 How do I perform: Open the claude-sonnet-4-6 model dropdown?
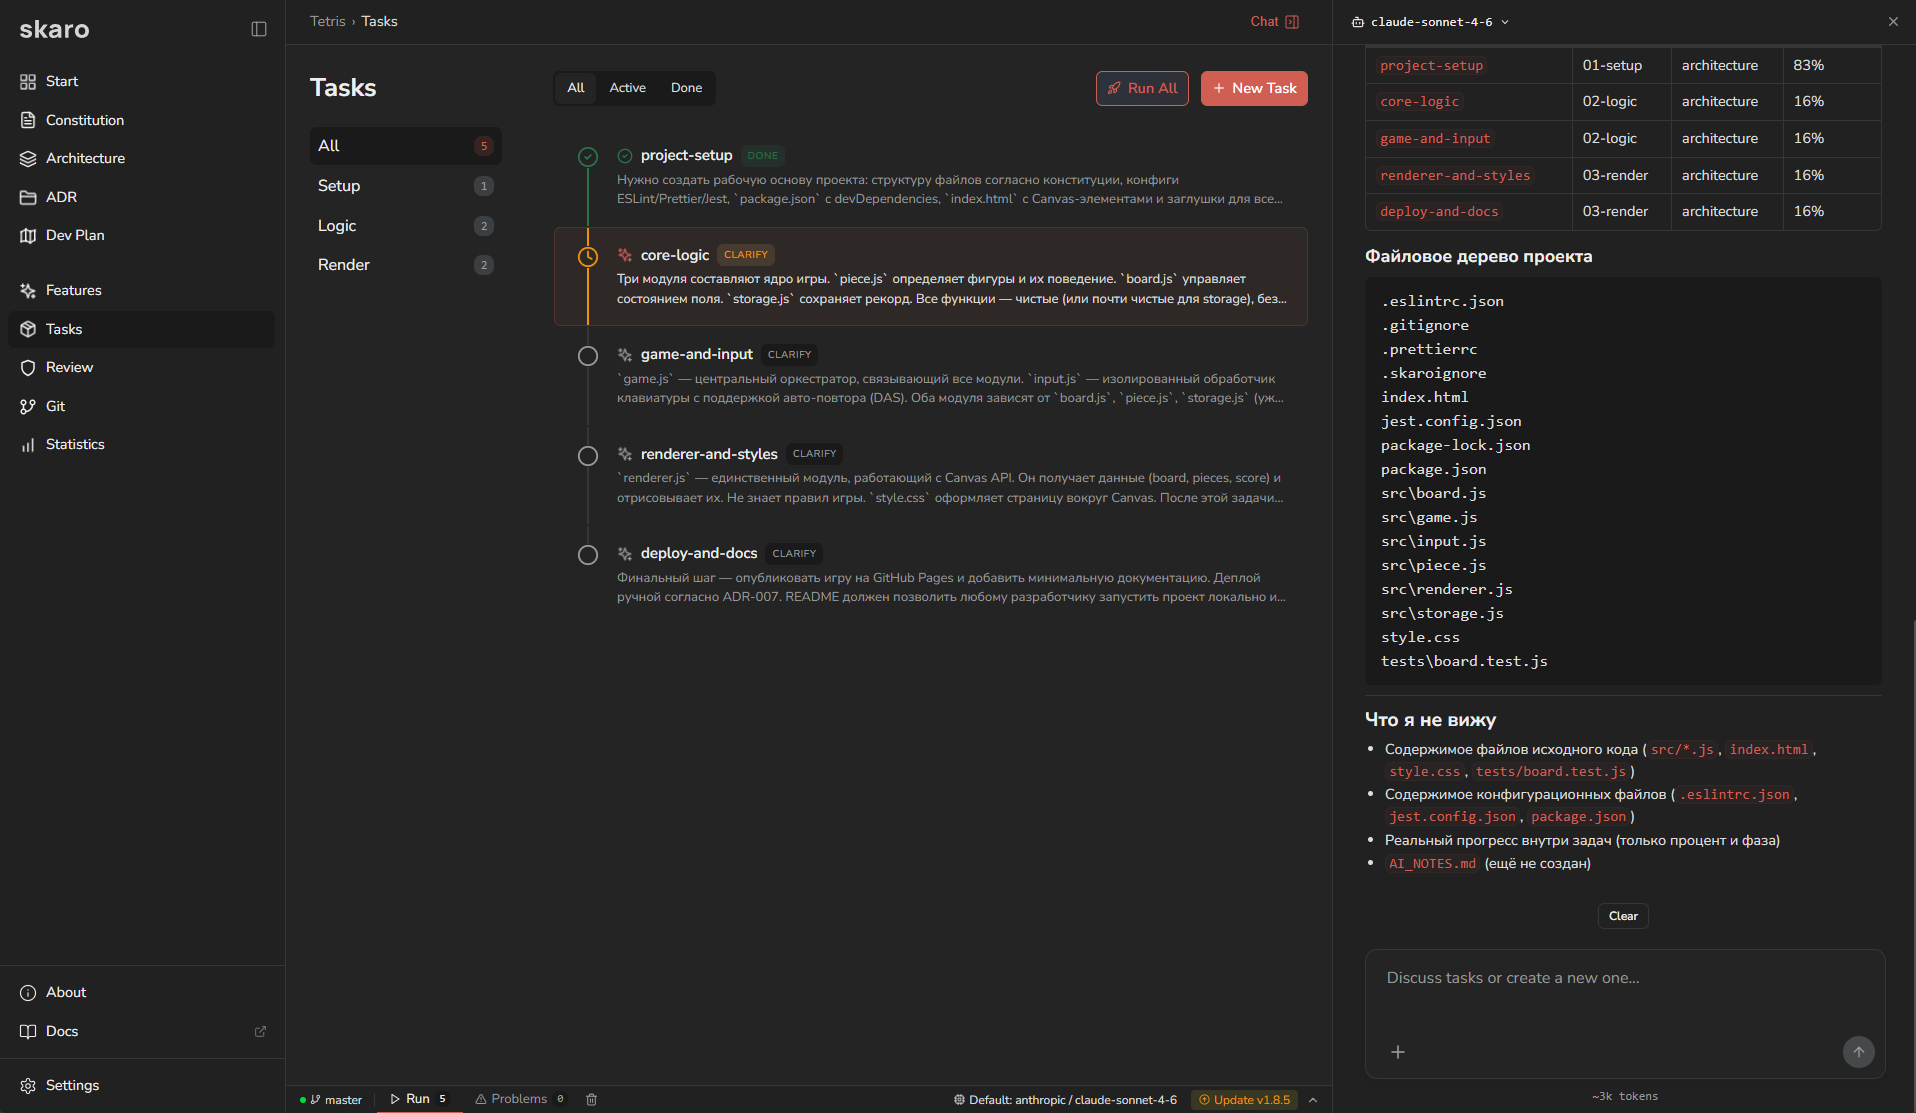[x=1430, y=21]
